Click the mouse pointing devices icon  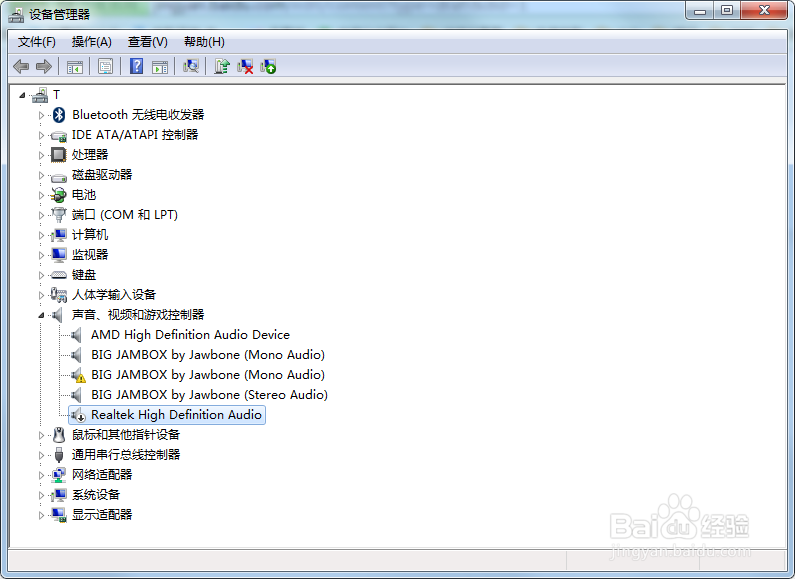(59, 435)
